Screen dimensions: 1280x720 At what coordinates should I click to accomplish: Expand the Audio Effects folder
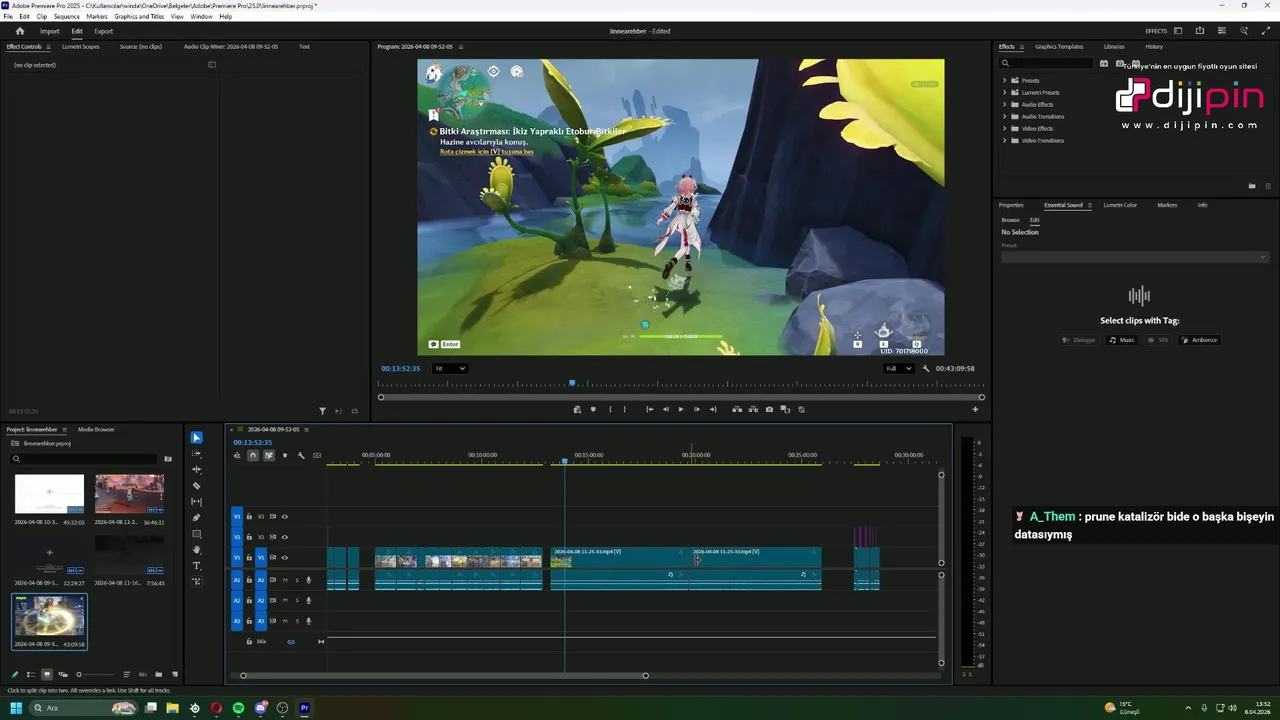(1005, 104)
